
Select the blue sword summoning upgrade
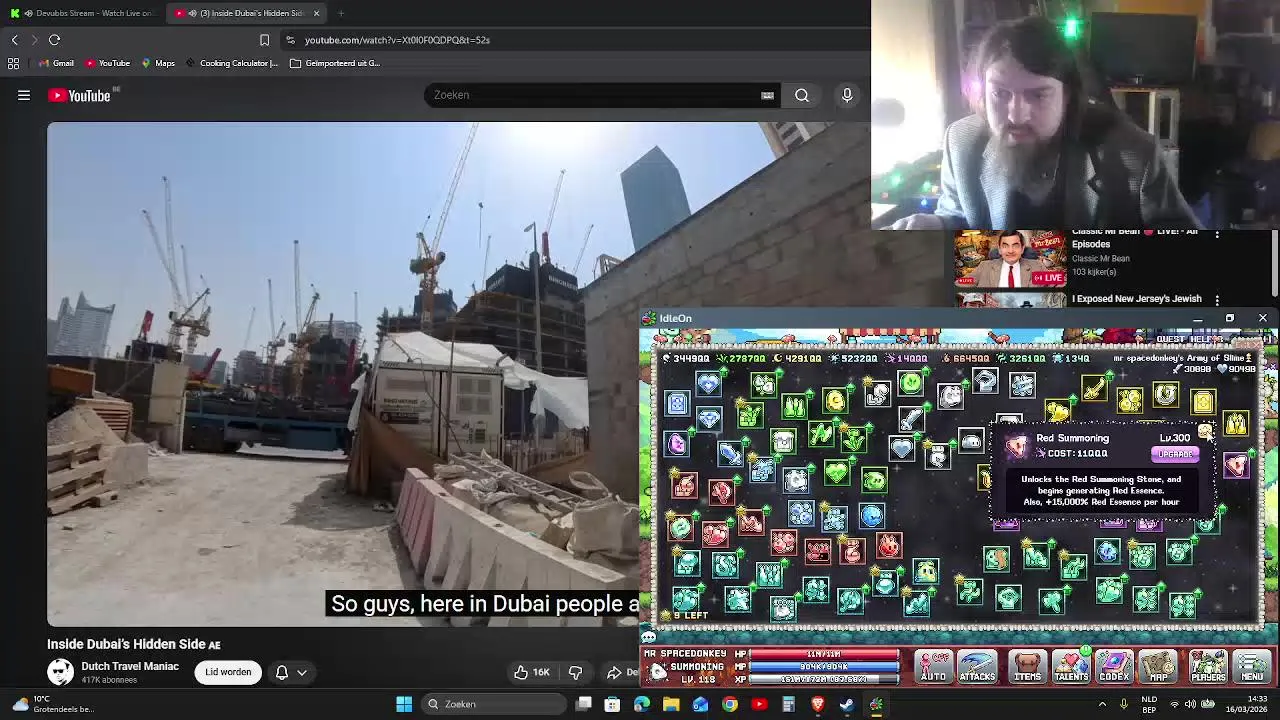(x=731, y=456)
